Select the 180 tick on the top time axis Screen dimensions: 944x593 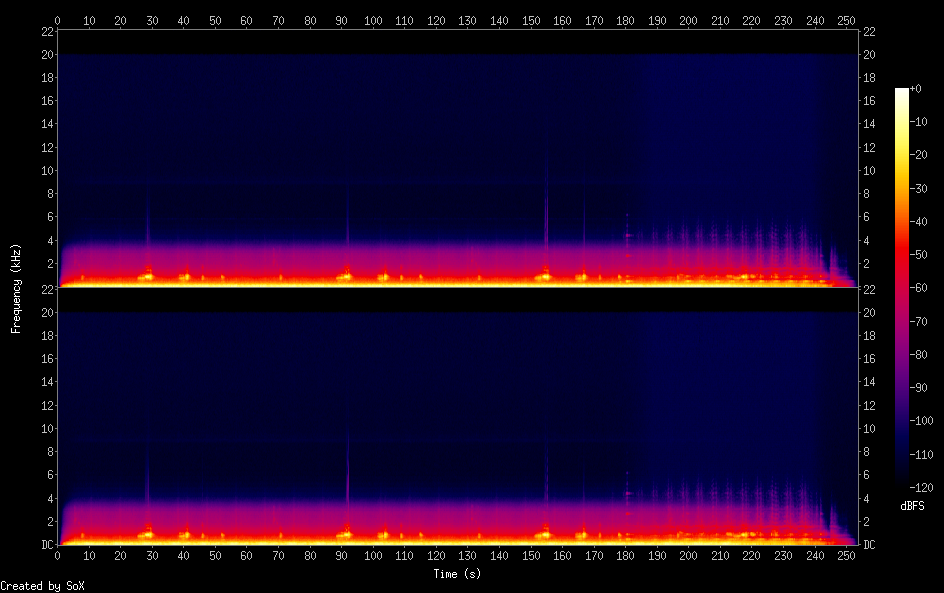626,20
